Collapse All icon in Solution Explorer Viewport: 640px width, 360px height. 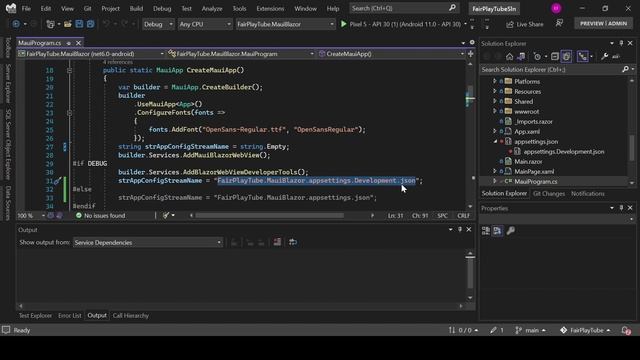pos(555,57)
